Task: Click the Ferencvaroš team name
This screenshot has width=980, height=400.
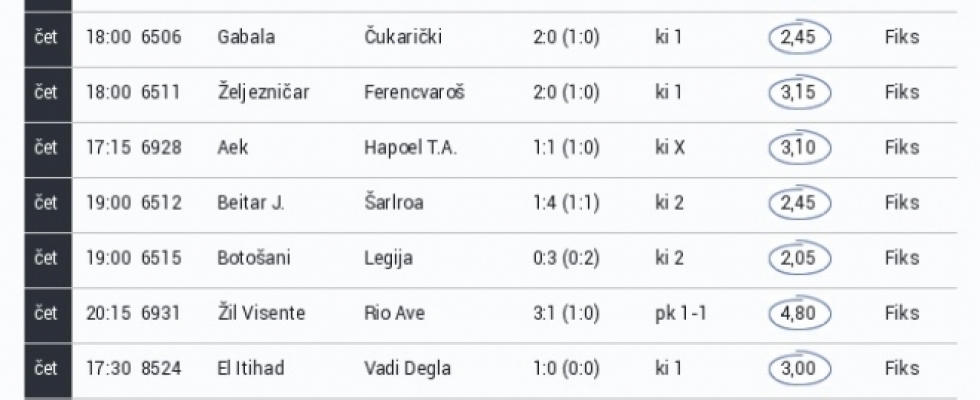Action: (414, 93)
